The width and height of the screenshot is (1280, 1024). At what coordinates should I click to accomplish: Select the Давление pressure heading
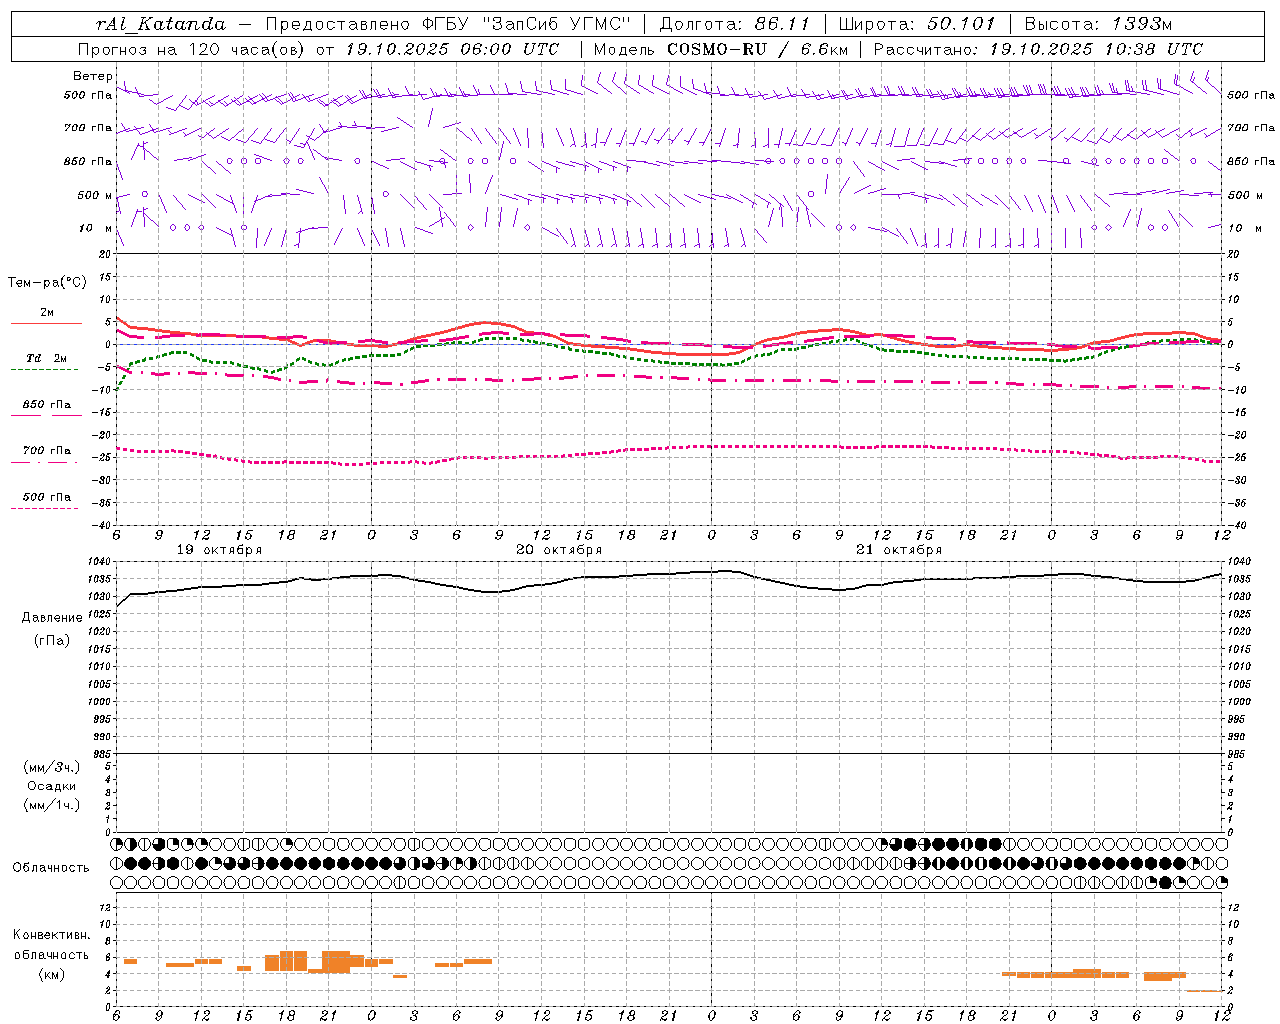[52, 618]
